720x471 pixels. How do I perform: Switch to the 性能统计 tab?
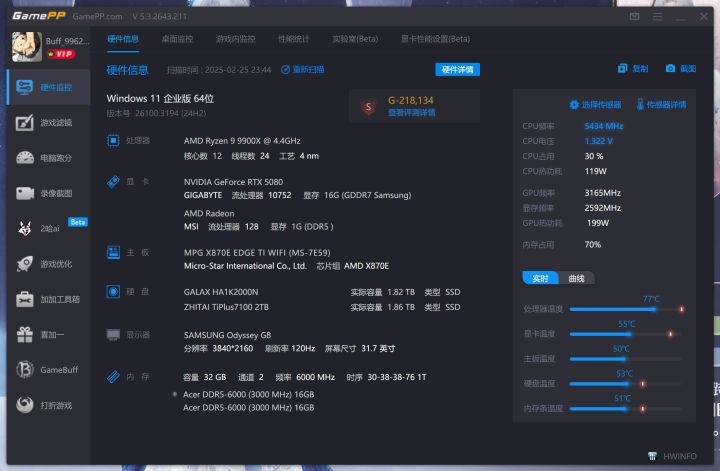[x=293, y=39]
